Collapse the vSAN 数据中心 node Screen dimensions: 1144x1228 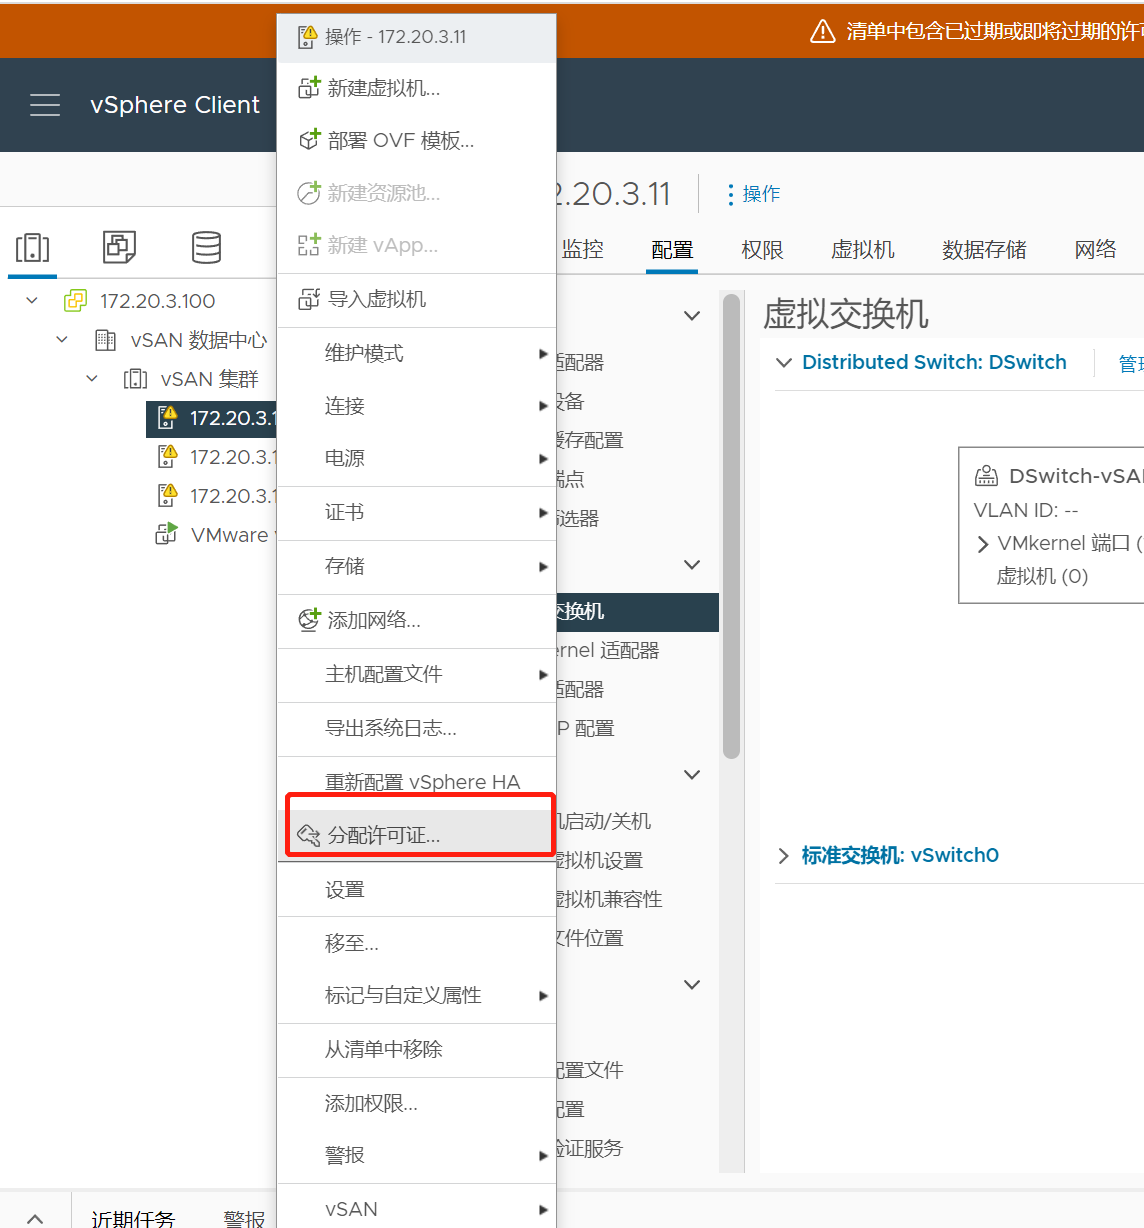point(62,339)
